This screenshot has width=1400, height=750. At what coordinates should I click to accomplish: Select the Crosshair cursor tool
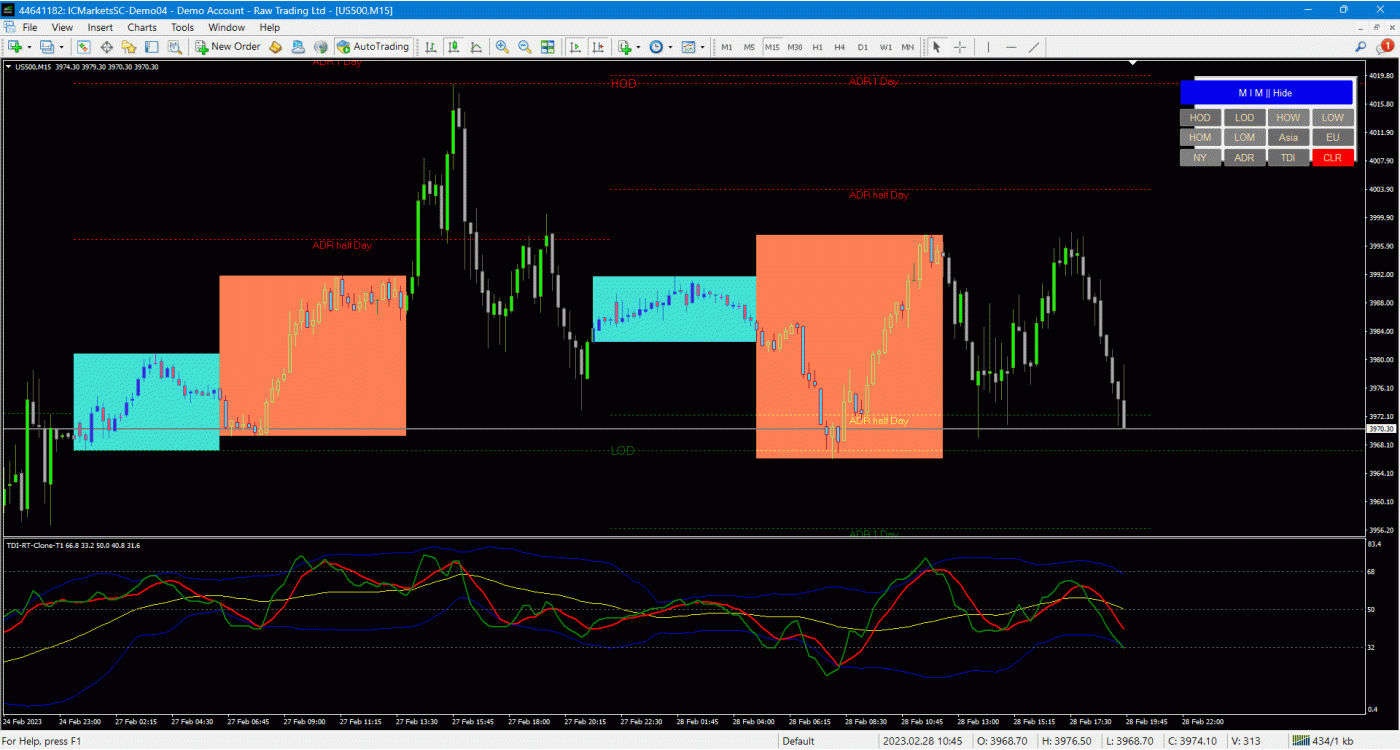pyautogui.click(x=960, y=47)
